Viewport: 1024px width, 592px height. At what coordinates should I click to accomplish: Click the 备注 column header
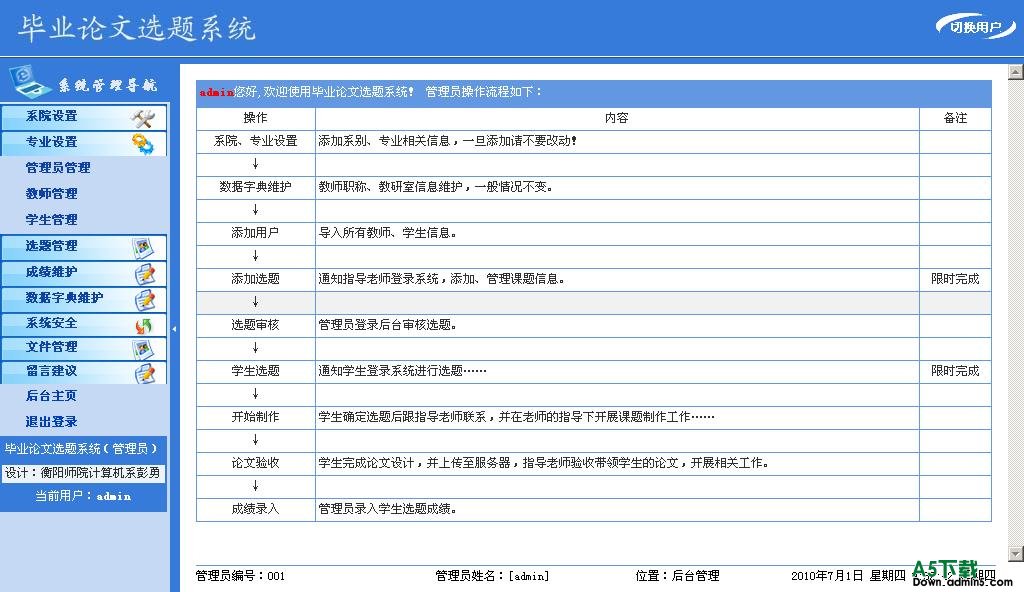point(955,118)
